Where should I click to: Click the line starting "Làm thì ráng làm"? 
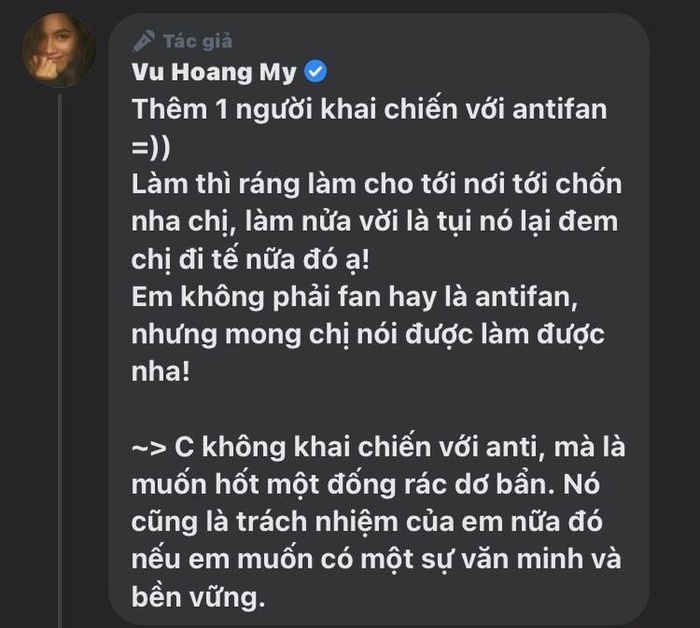point(375,184)
